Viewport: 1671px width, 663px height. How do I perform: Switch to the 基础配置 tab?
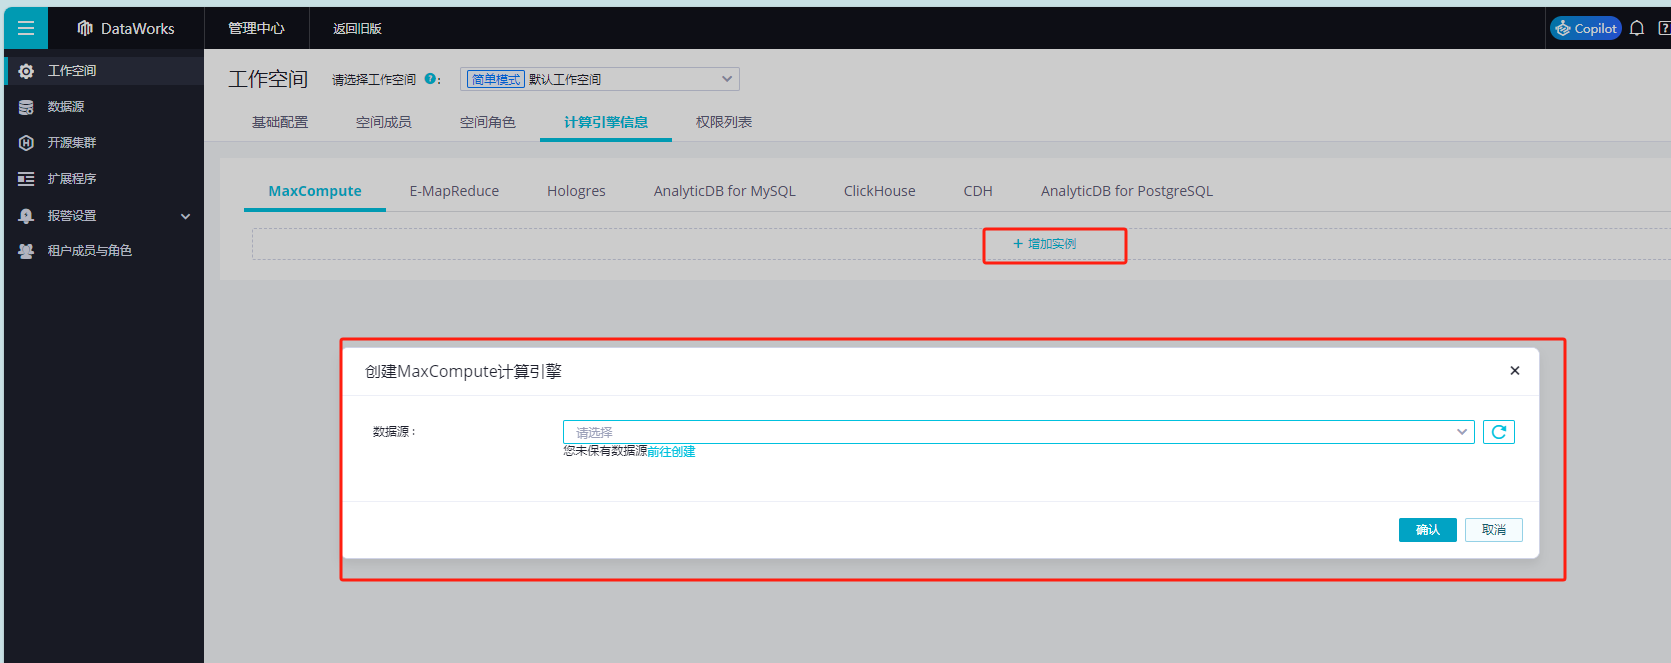[280, 122]
